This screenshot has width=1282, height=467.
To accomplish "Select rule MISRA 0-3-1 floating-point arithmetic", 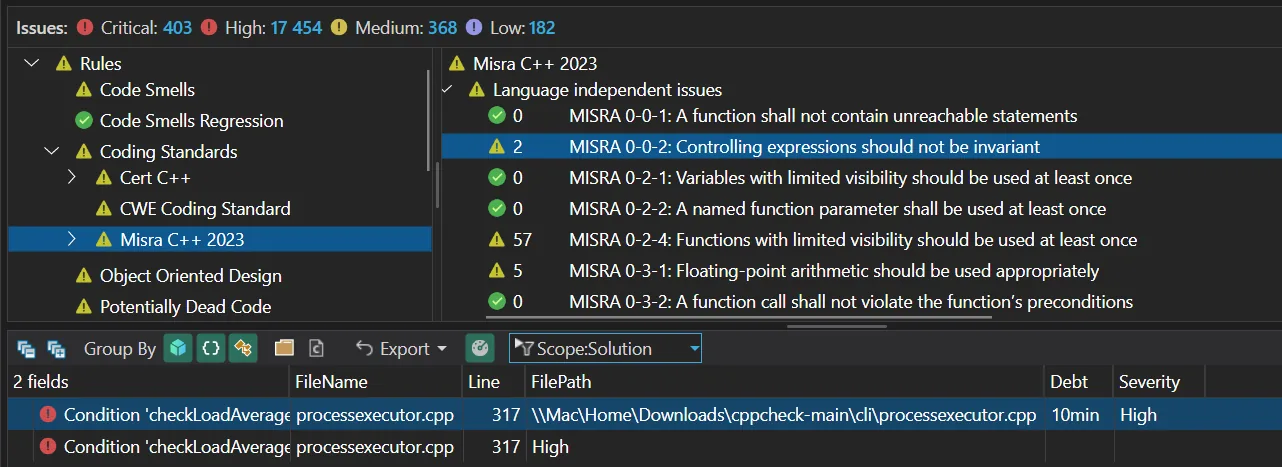I will [834, 271].
